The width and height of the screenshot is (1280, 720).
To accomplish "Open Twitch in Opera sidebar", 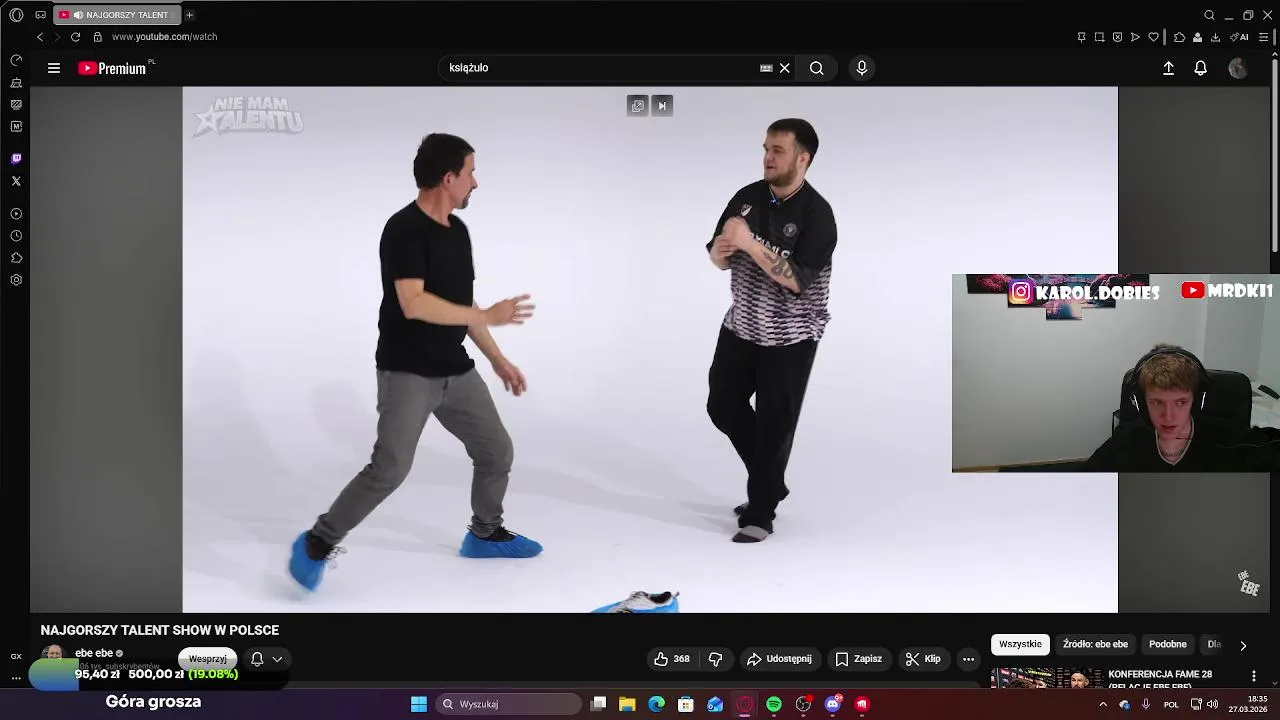I will click(16, 159).
